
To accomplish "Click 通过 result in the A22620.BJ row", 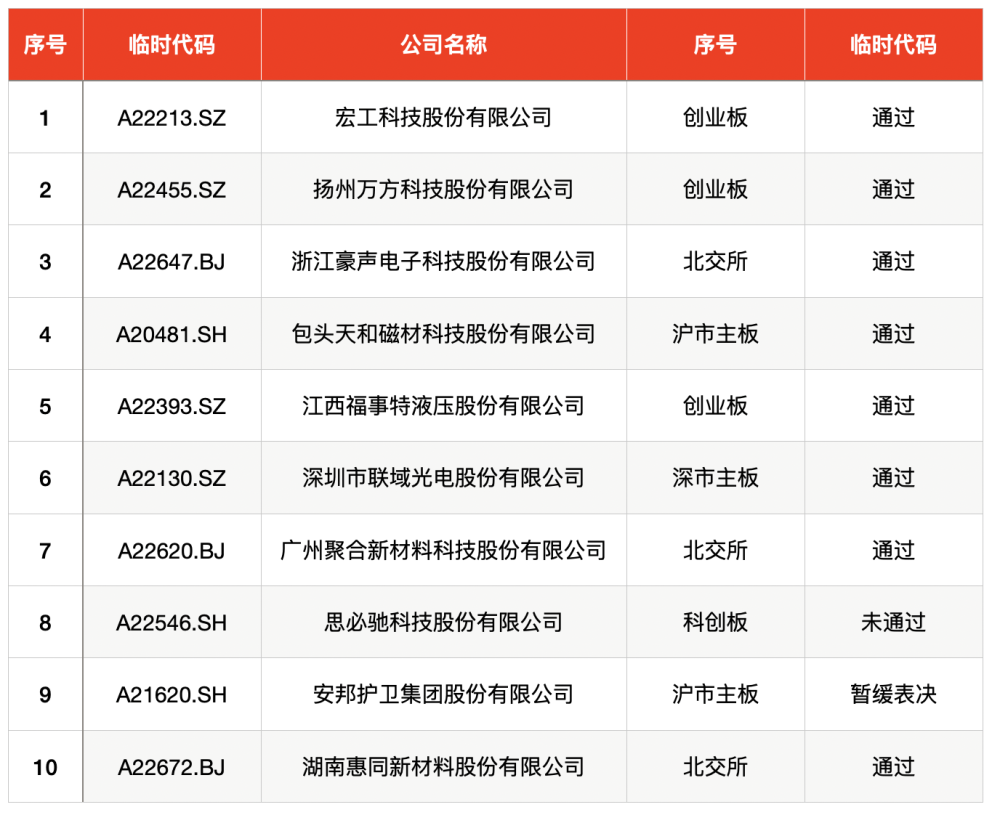I will click(893, 550).
